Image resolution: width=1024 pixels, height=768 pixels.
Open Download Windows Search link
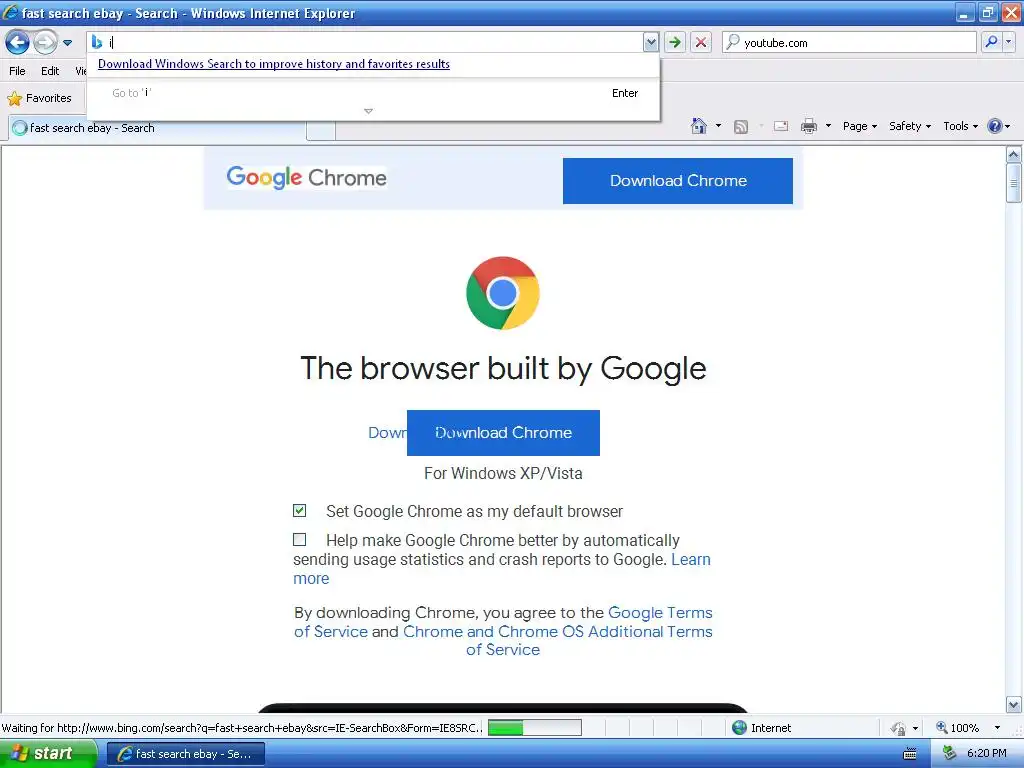[x=274, y=64]
